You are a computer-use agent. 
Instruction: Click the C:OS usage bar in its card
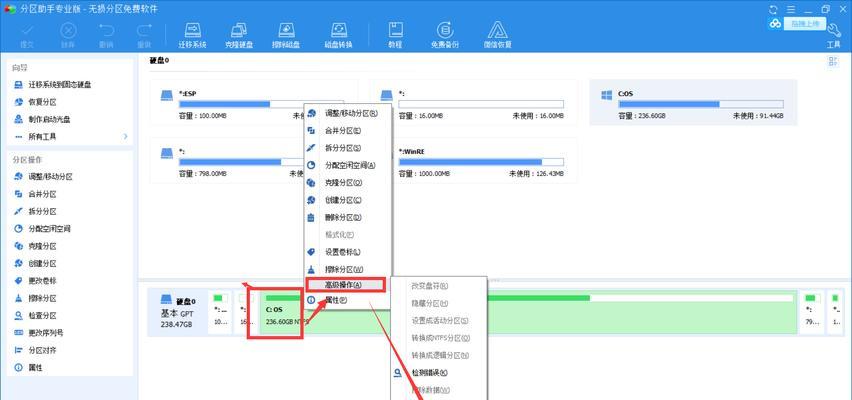[701, 104]
